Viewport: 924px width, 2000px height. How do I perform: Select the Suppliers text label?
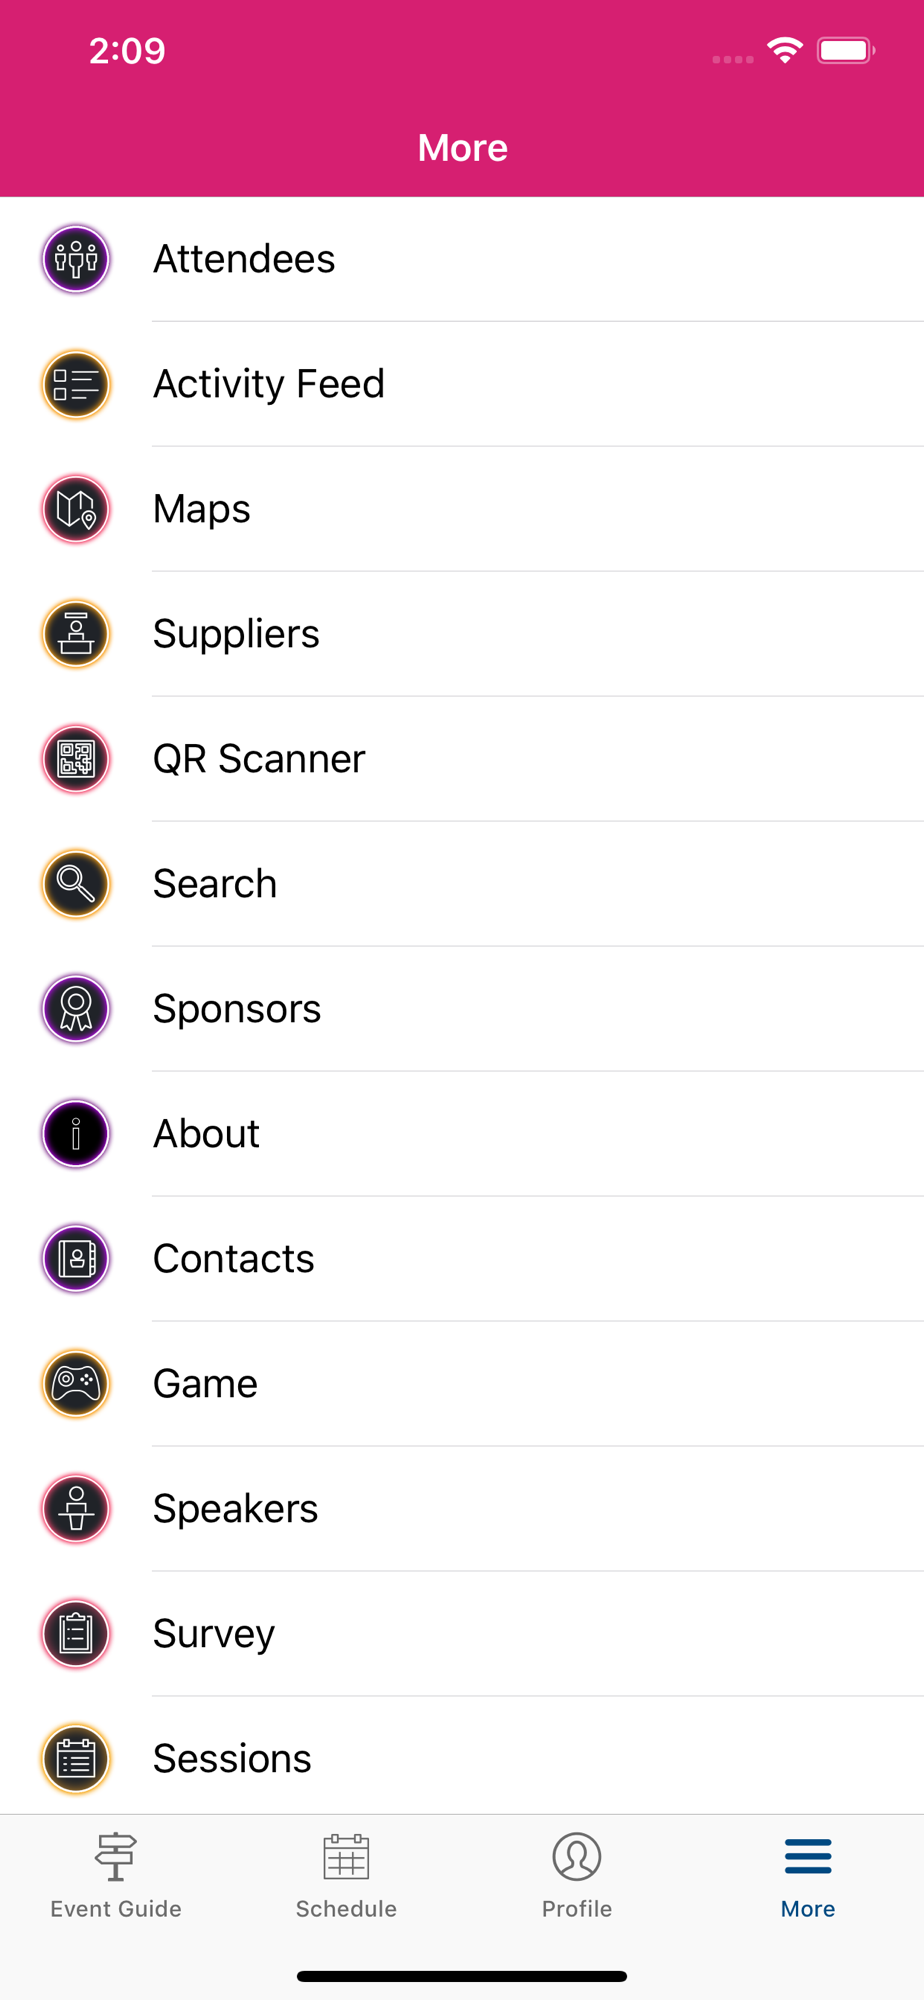(236, 634)
